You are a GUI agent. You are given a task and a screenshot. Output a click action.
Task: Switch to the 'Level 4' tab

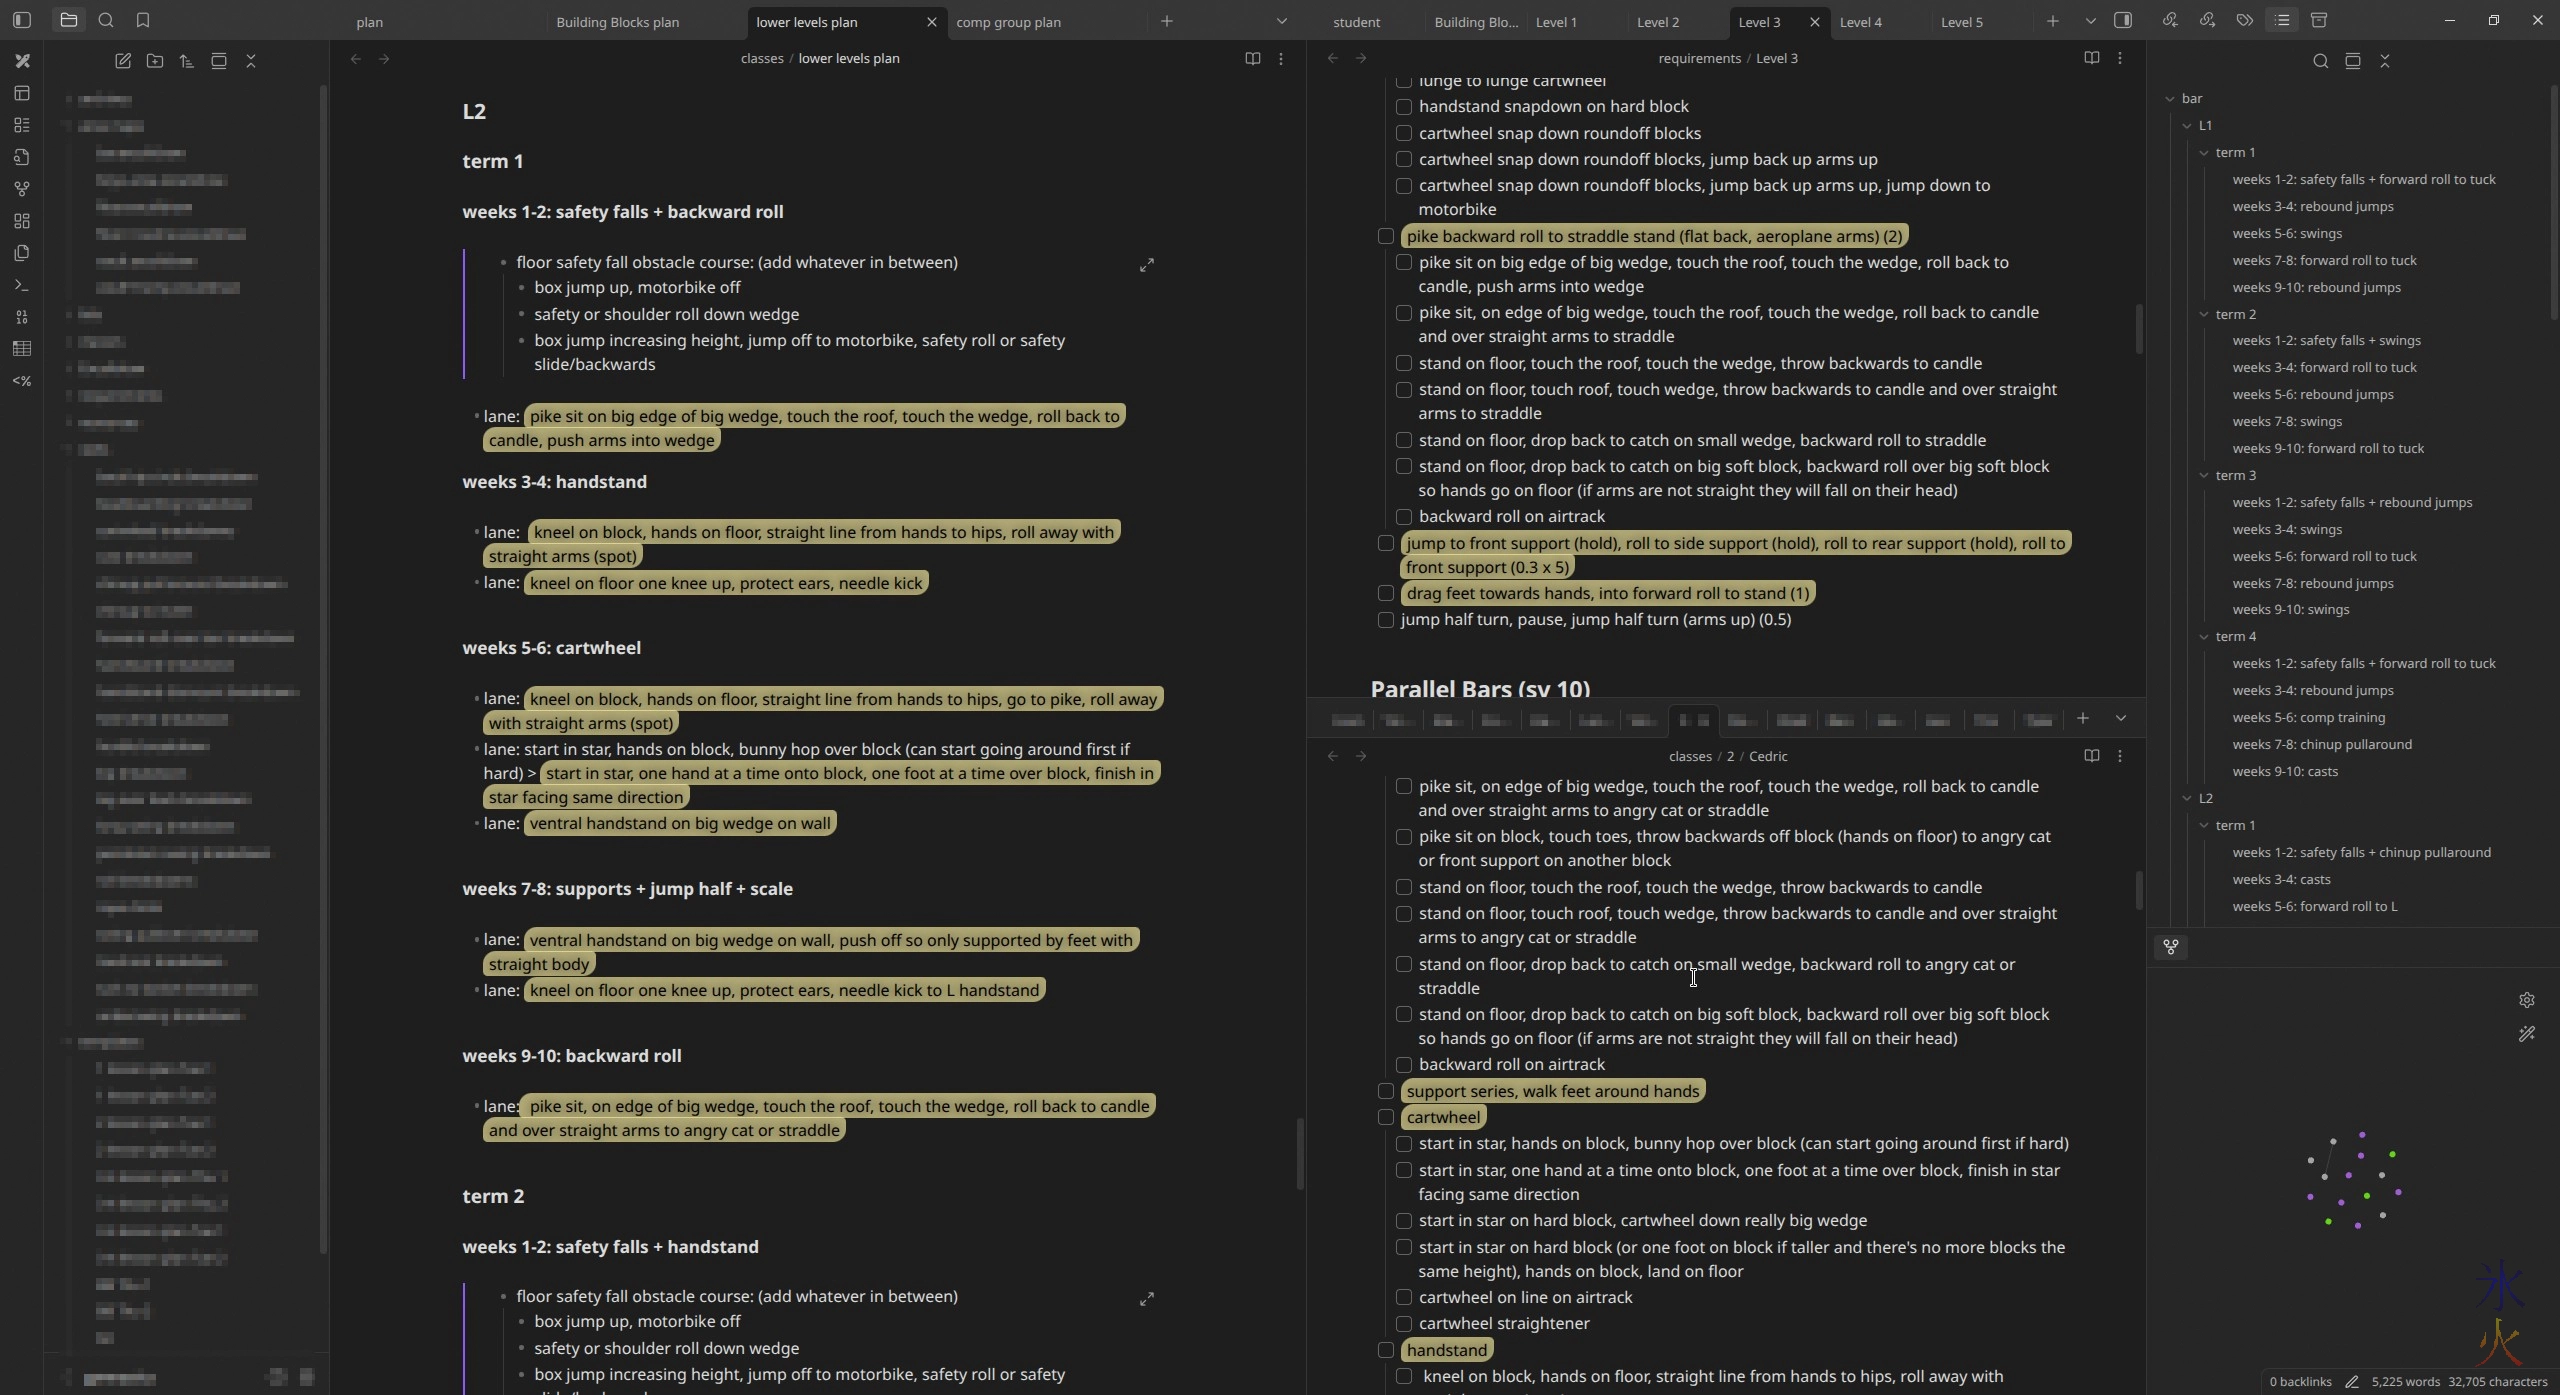[1860, 22]
